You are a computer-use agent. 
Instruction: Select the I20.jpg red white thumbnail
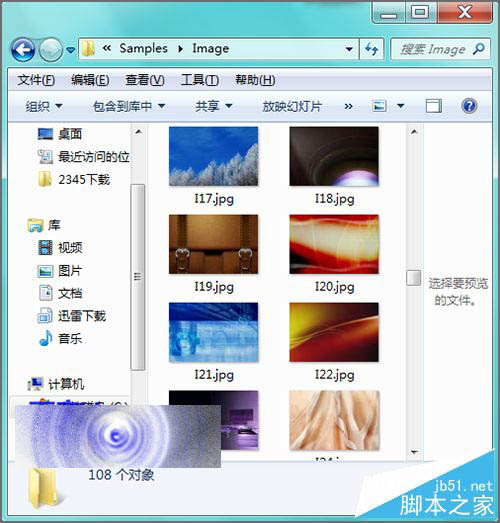[334, 244]
